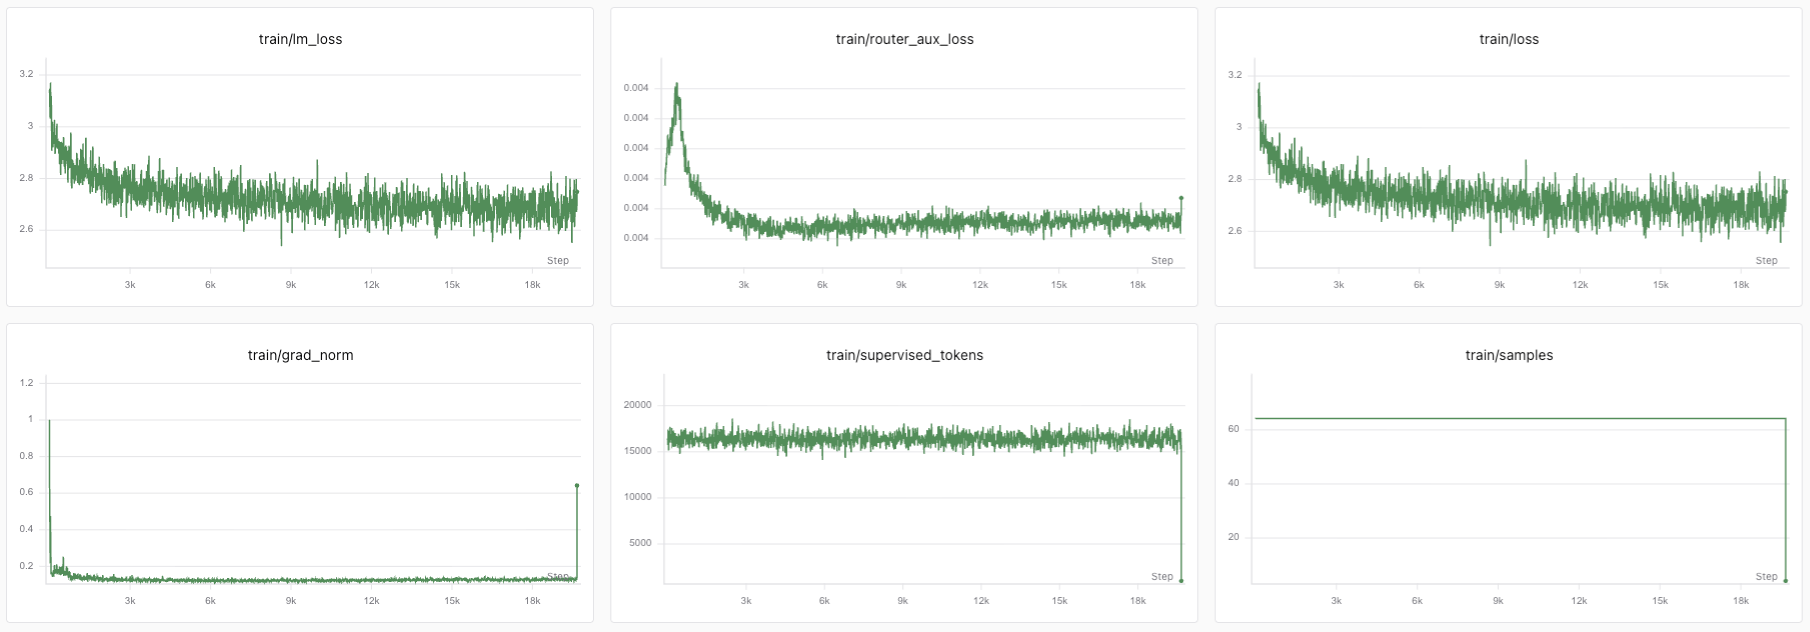Click the 15k x-axis tick in train/router_aux_loss
The height and width of the screenshot is (632, 1810).
pyautogui.click(x=1059, y=285)
